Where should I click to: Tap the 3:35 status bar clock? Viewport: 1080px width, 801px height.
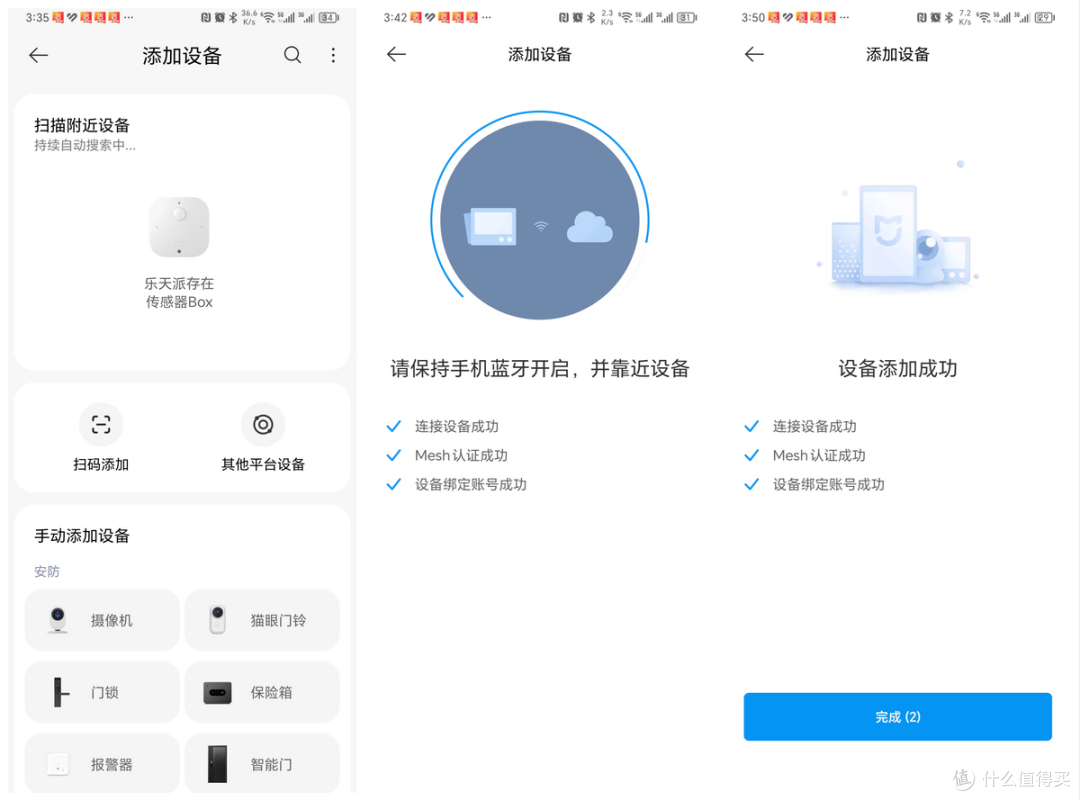pyautogui.click(x=37, y=17)
